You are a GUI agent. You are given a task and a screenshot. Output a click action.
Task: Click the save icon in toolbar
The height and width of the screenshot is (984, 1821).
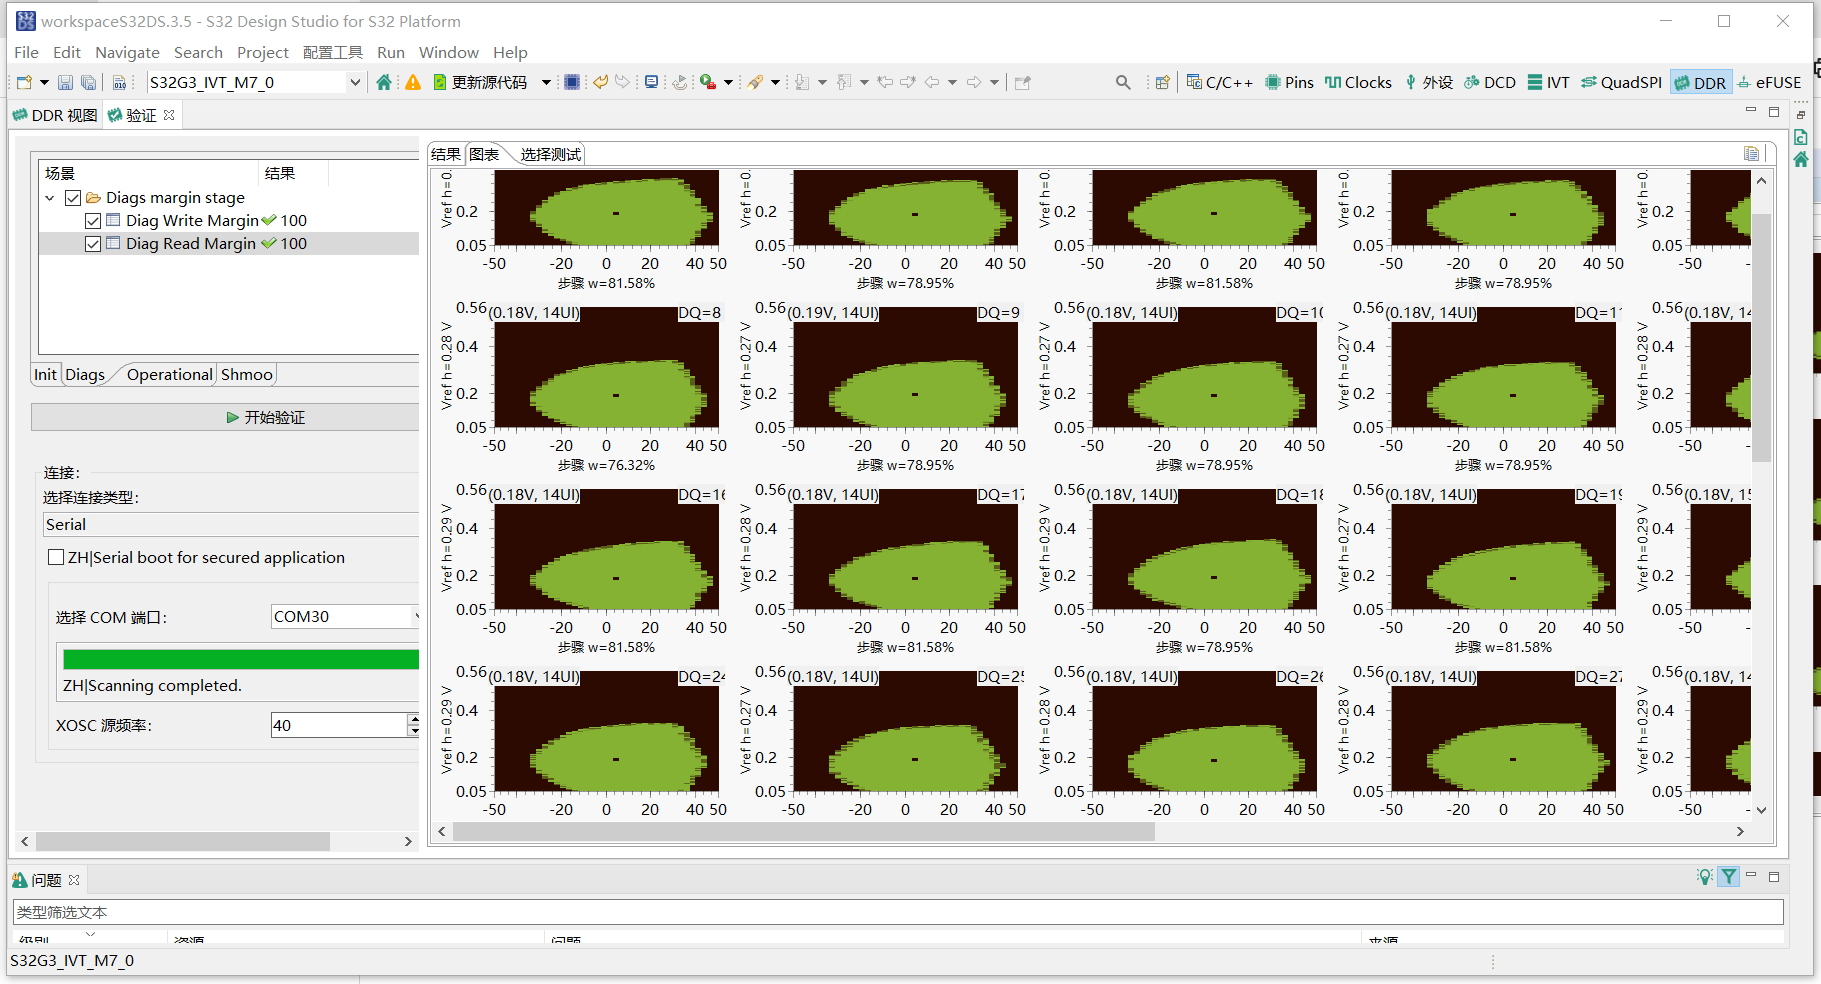click(65, 82)
